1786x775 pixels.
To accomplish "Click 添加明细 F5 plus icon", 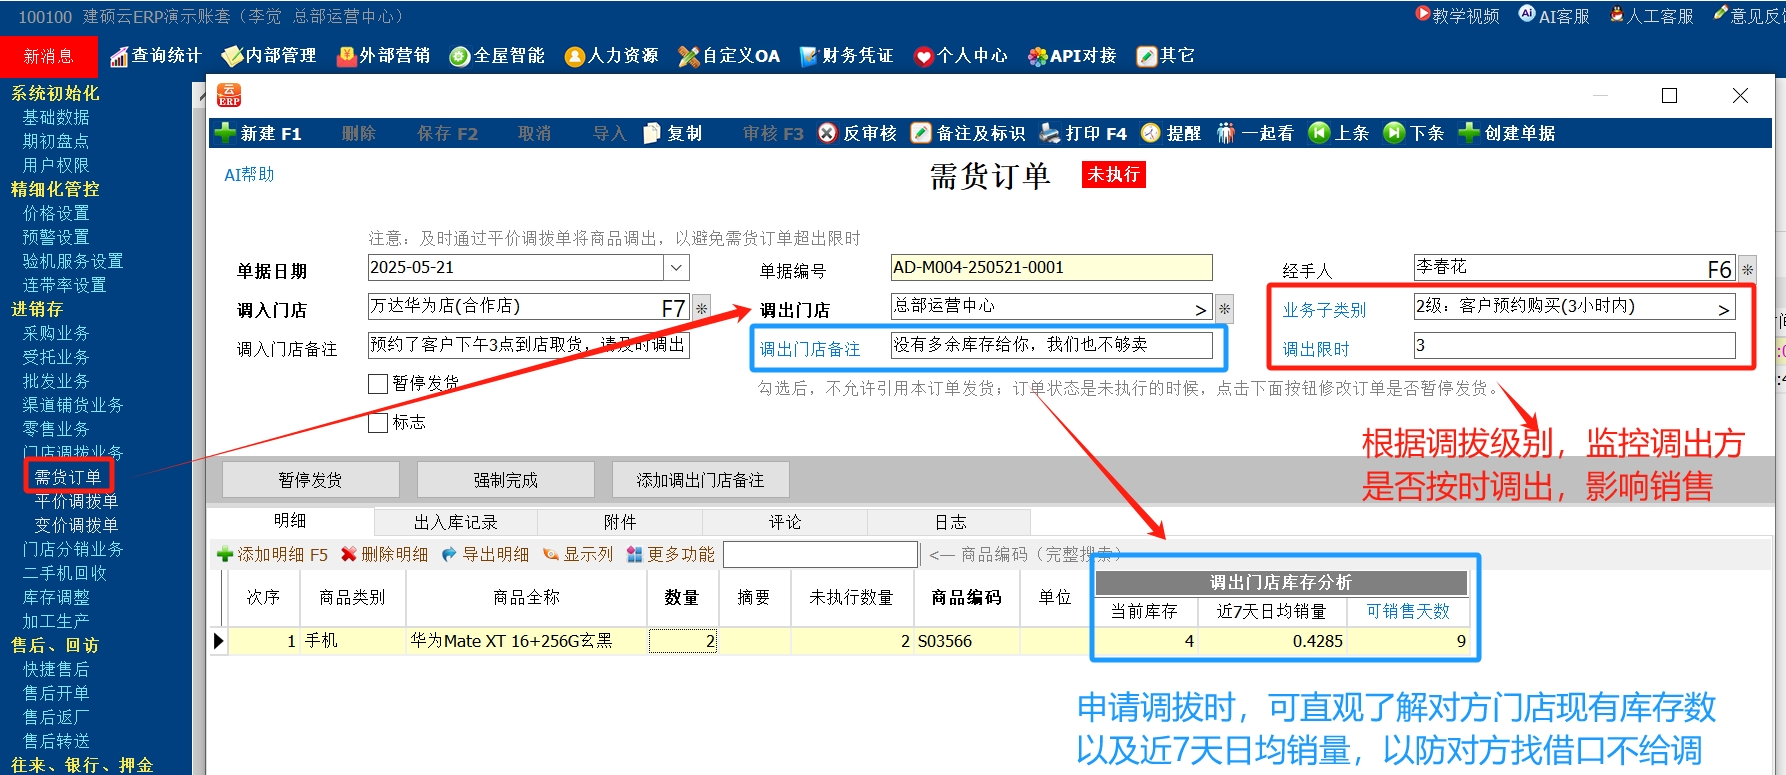I will (x=226, y=554).
